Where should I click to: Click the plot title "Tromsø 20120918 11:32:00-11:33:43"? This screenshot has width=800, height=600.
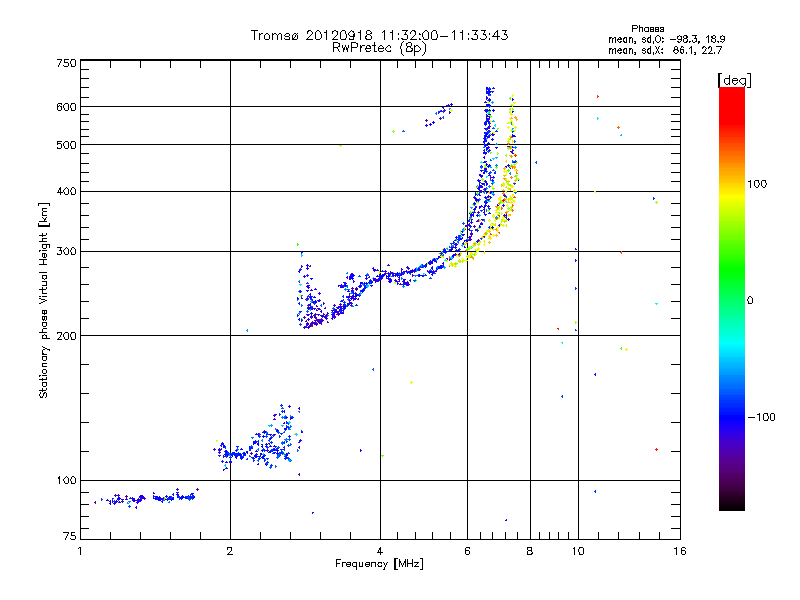(379, 35)
